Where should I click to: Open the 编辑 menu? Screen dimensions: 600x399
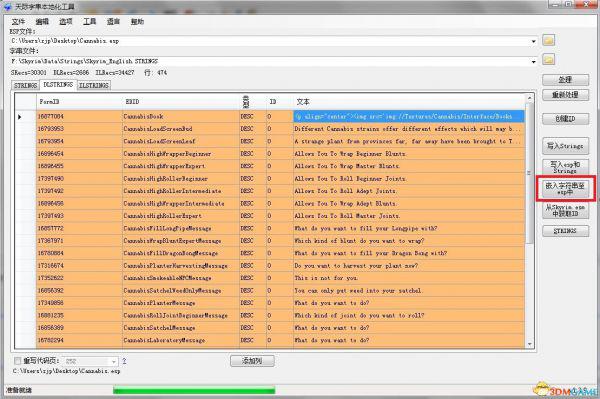point(42,21)
